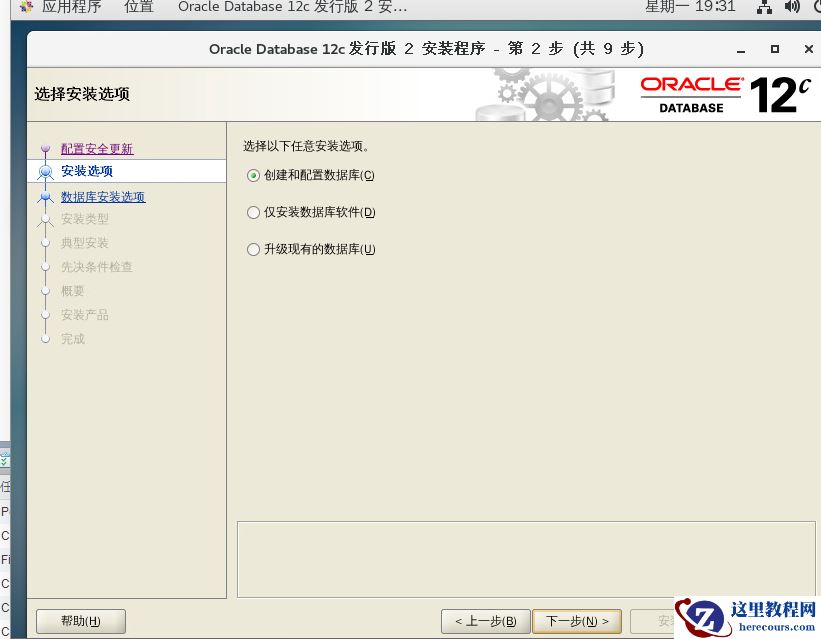Click the 概要 disabled step
Screen dimensions: 821x639
click(73, 291)
